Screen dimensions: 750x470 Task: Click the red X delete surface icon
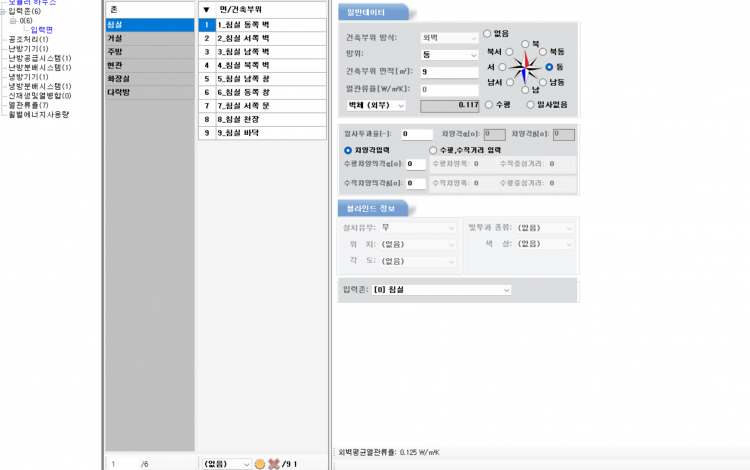click(273, 464)
